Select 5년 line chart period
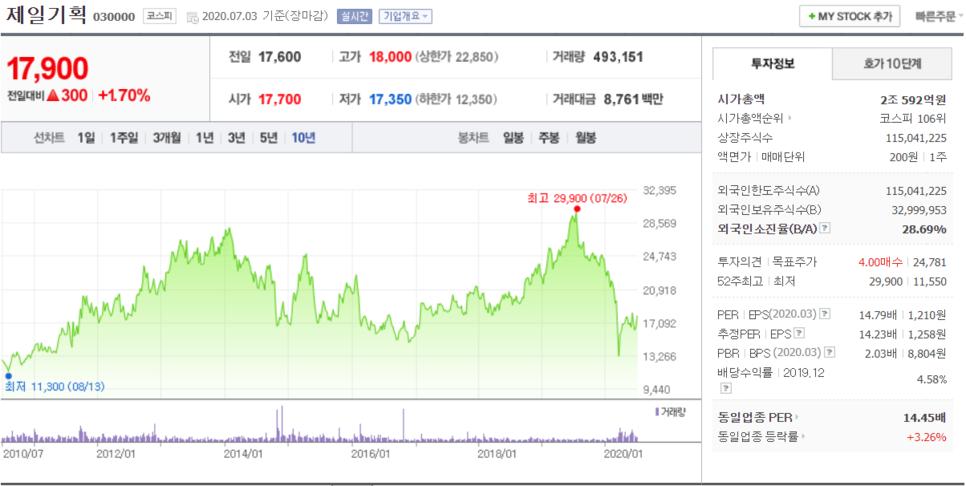The height and width of the screenshot is (486, 966). (269, 138)
